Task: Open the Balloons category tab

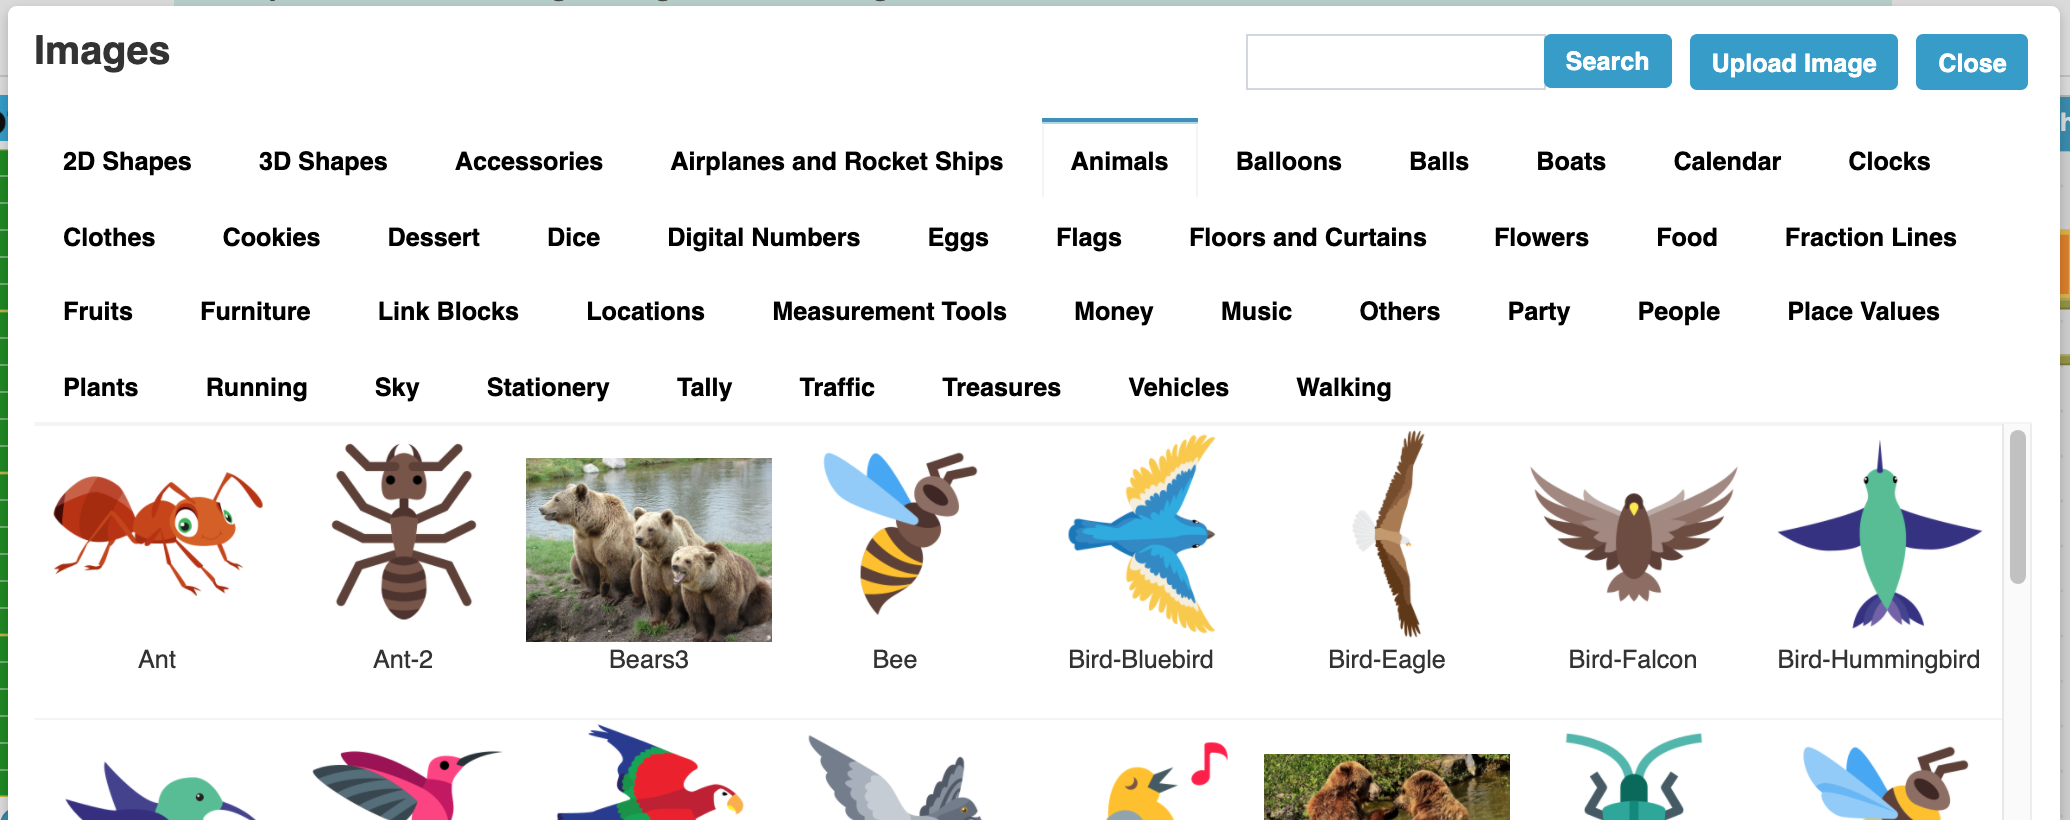Action: point(1288,161)
